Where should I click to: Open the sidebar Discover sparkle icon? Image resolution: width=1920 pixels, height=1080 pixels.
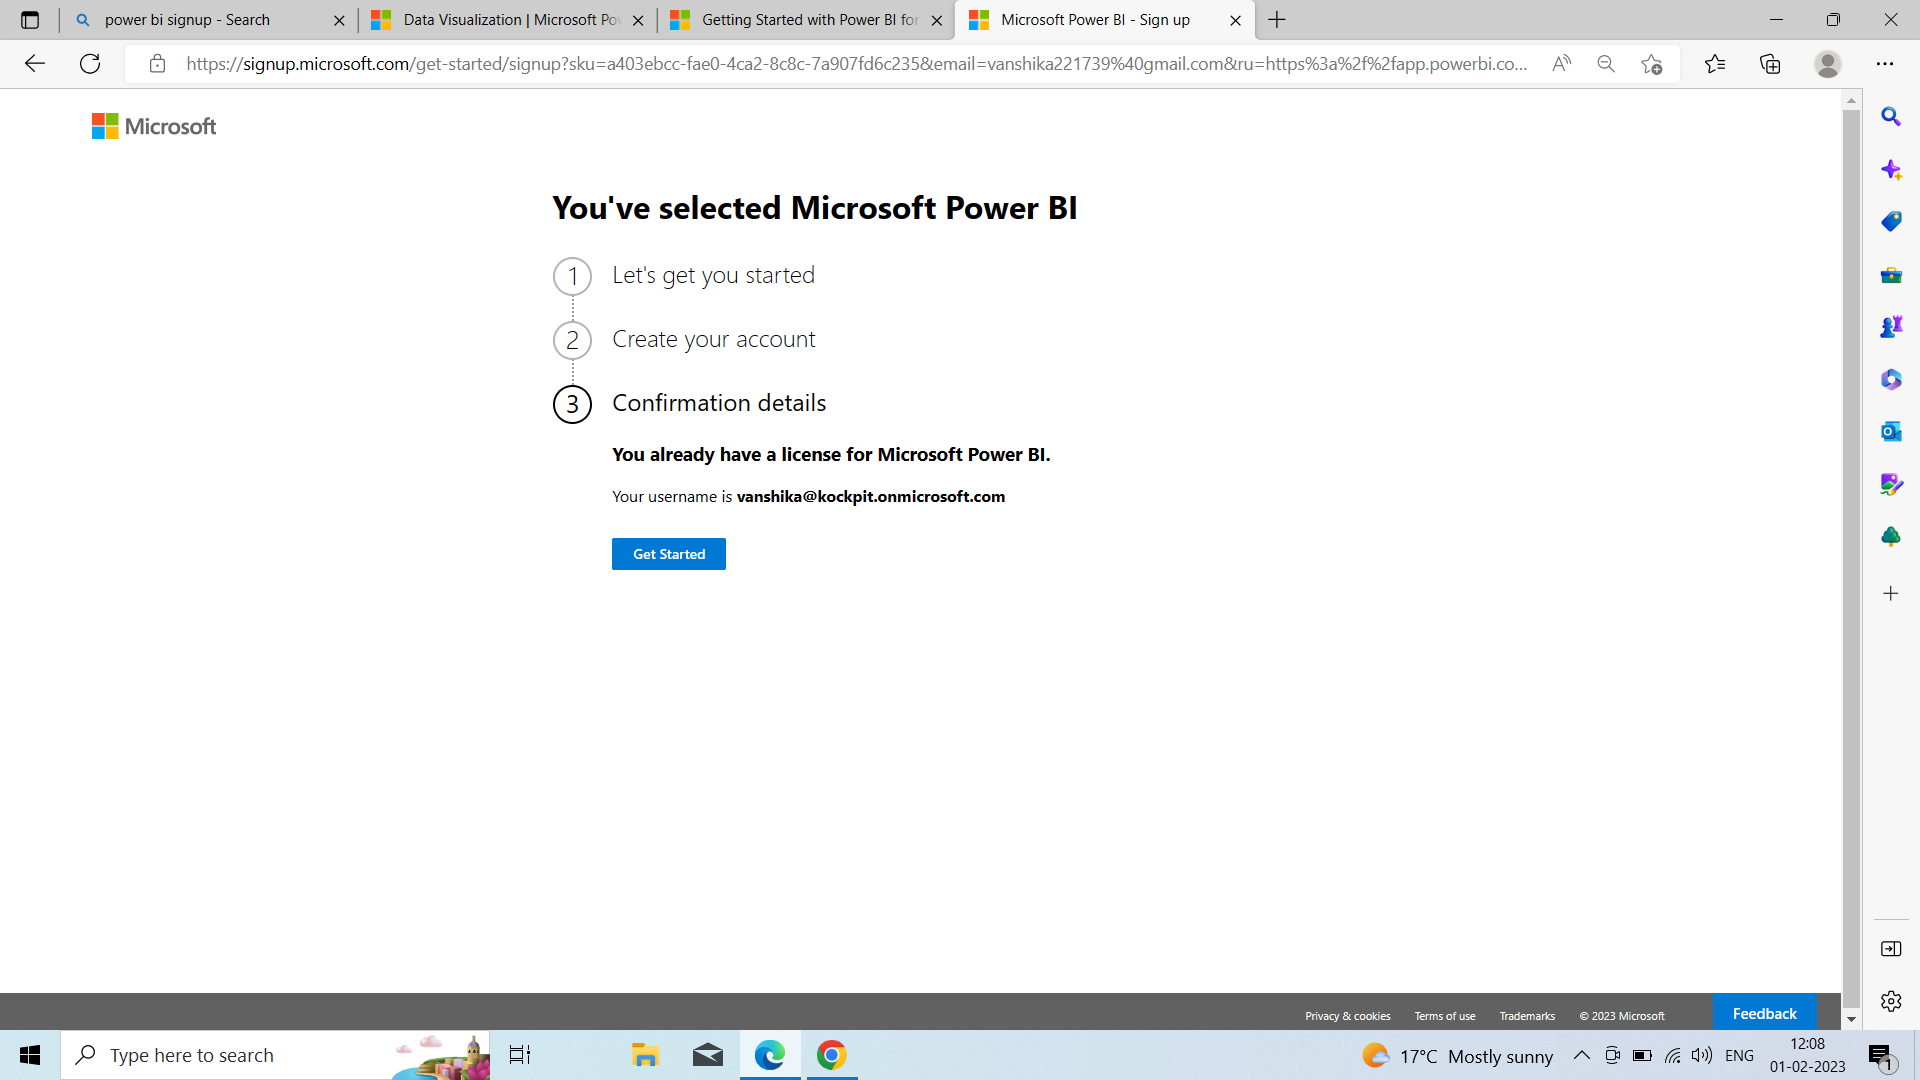click(x=1891, y=169)
